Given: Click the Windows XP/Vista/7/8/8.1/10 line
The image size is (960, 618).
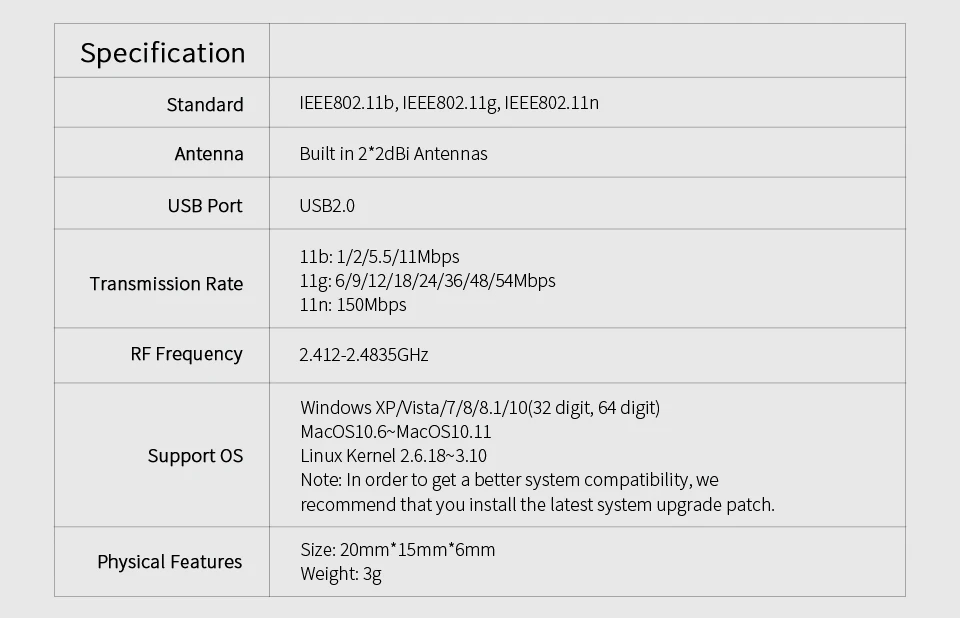Looking at the screenshot, I should [x=480, y=408].
